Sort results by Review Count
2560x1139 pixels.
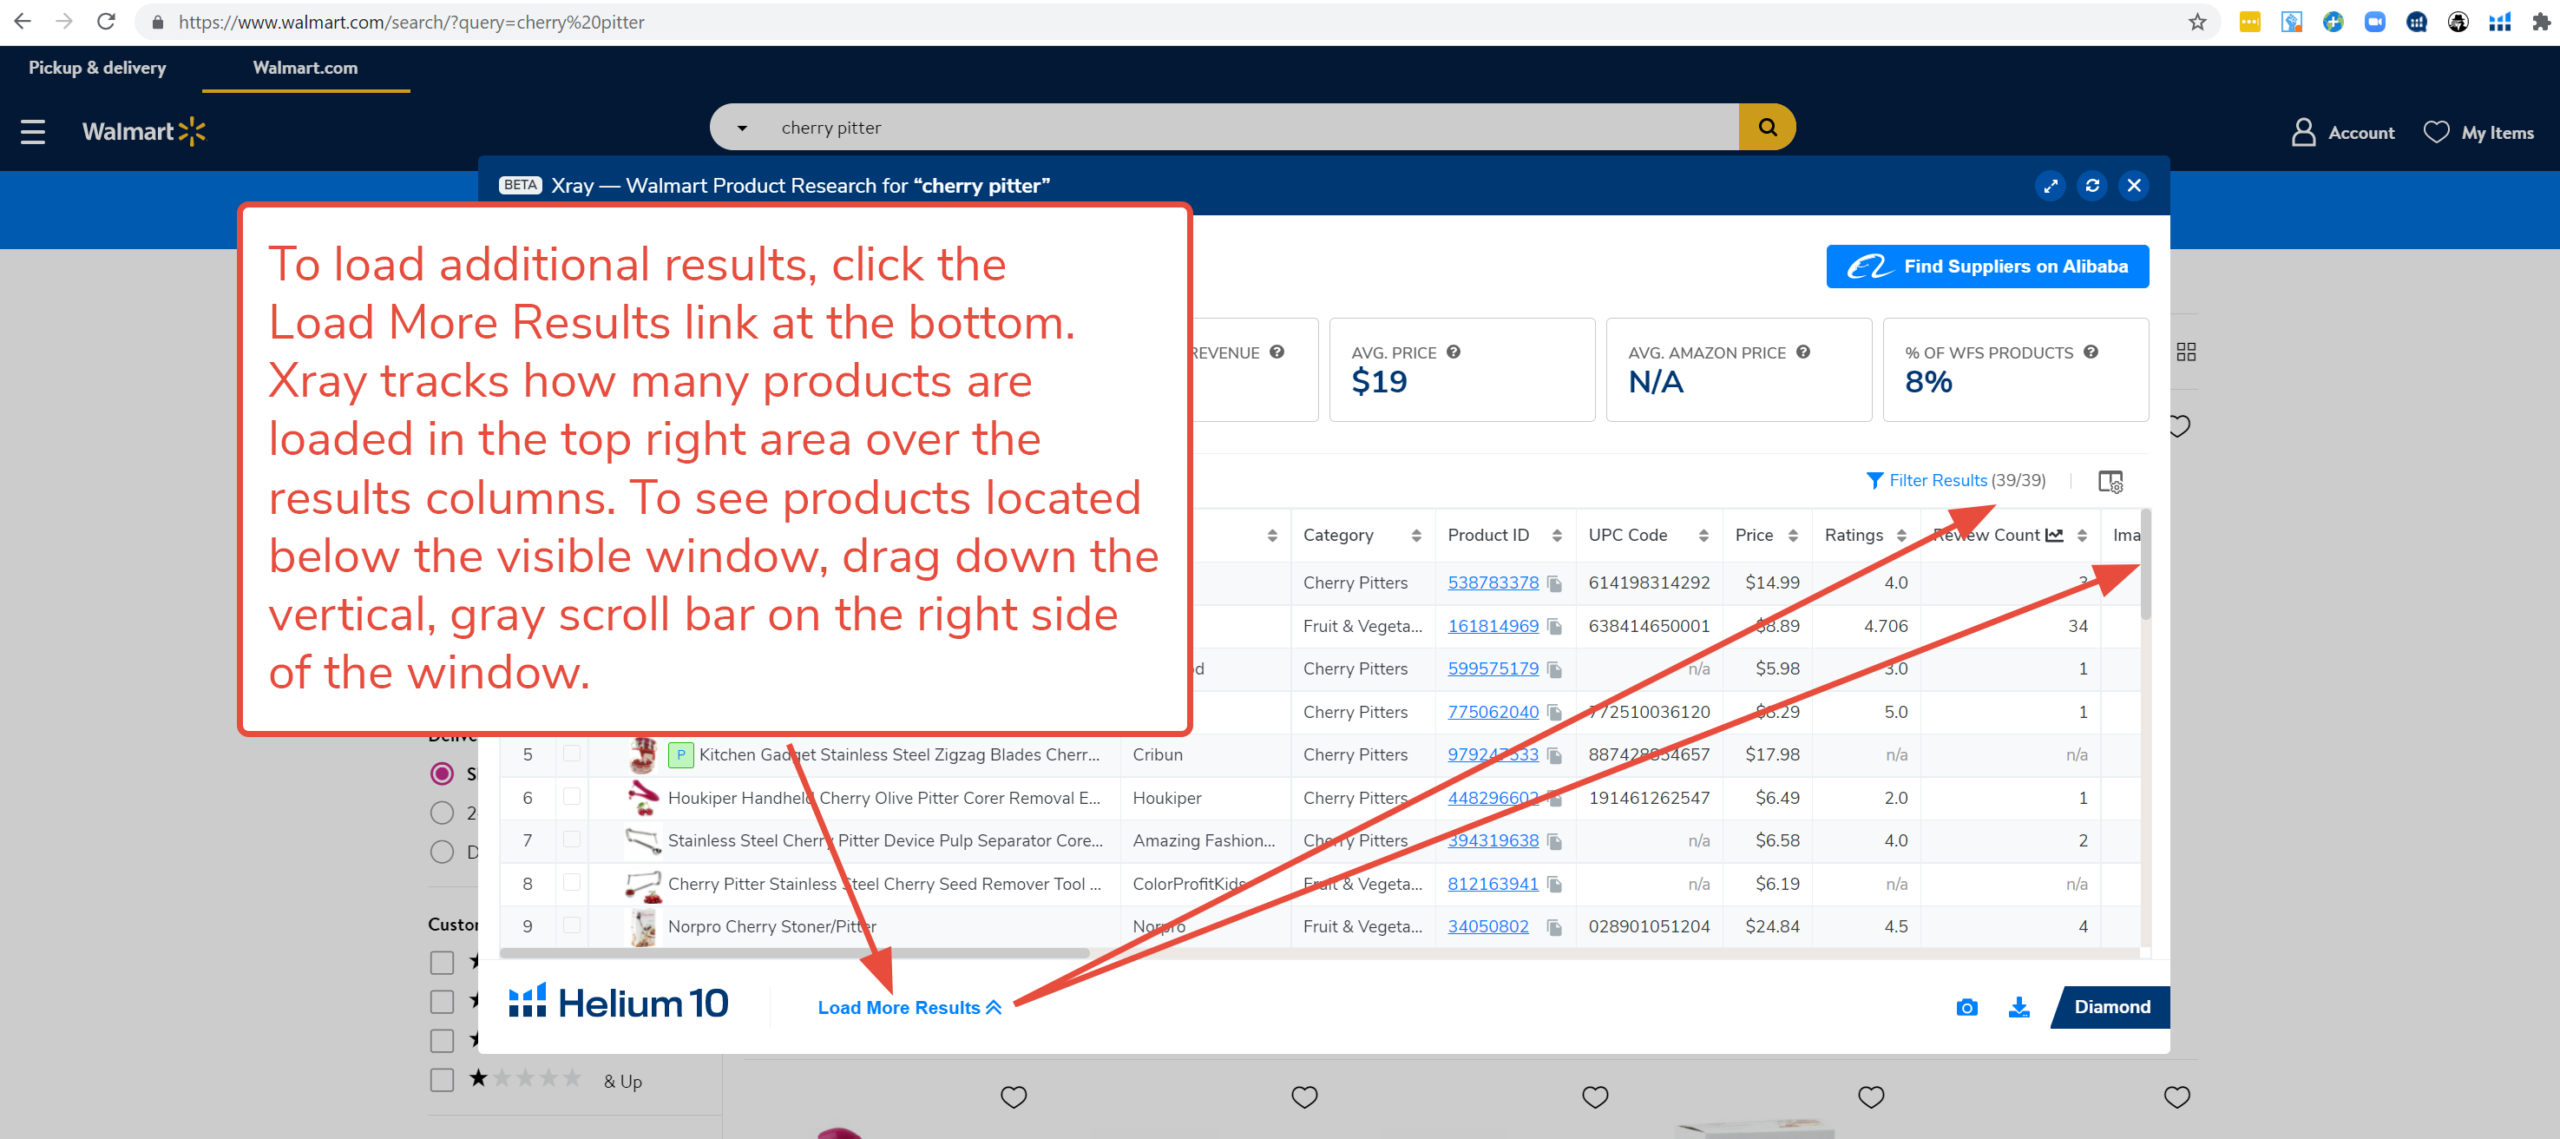[2083, 535]
